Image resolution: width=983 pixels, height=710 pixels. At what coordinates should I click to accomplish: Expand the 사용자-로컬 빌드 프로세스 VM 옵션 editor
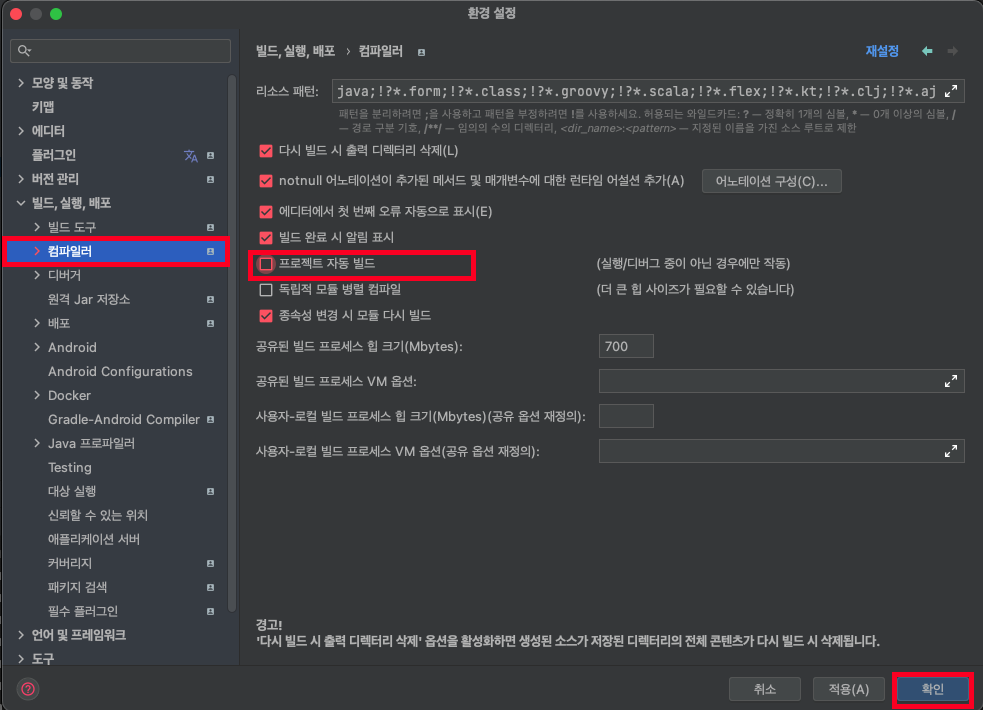951,450
